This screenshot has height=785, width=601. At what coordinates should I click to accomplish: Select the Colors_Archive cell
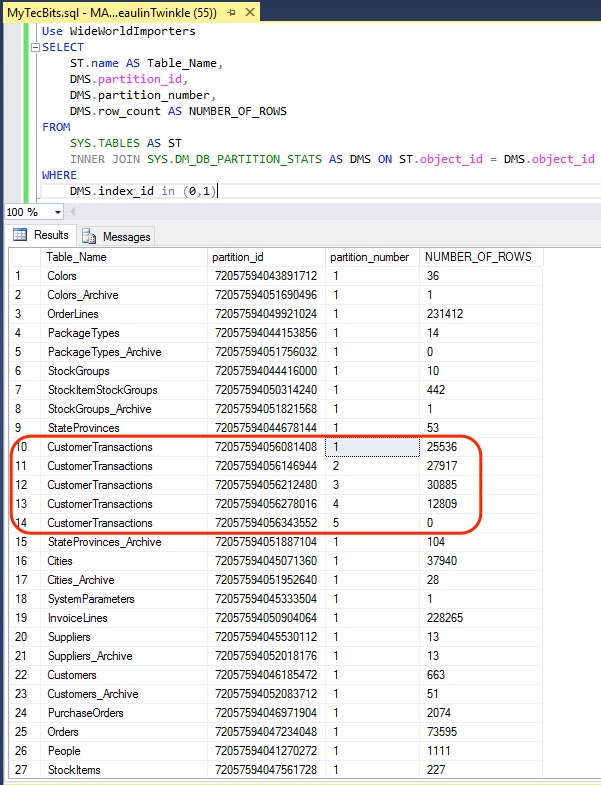tap(124, 295)
